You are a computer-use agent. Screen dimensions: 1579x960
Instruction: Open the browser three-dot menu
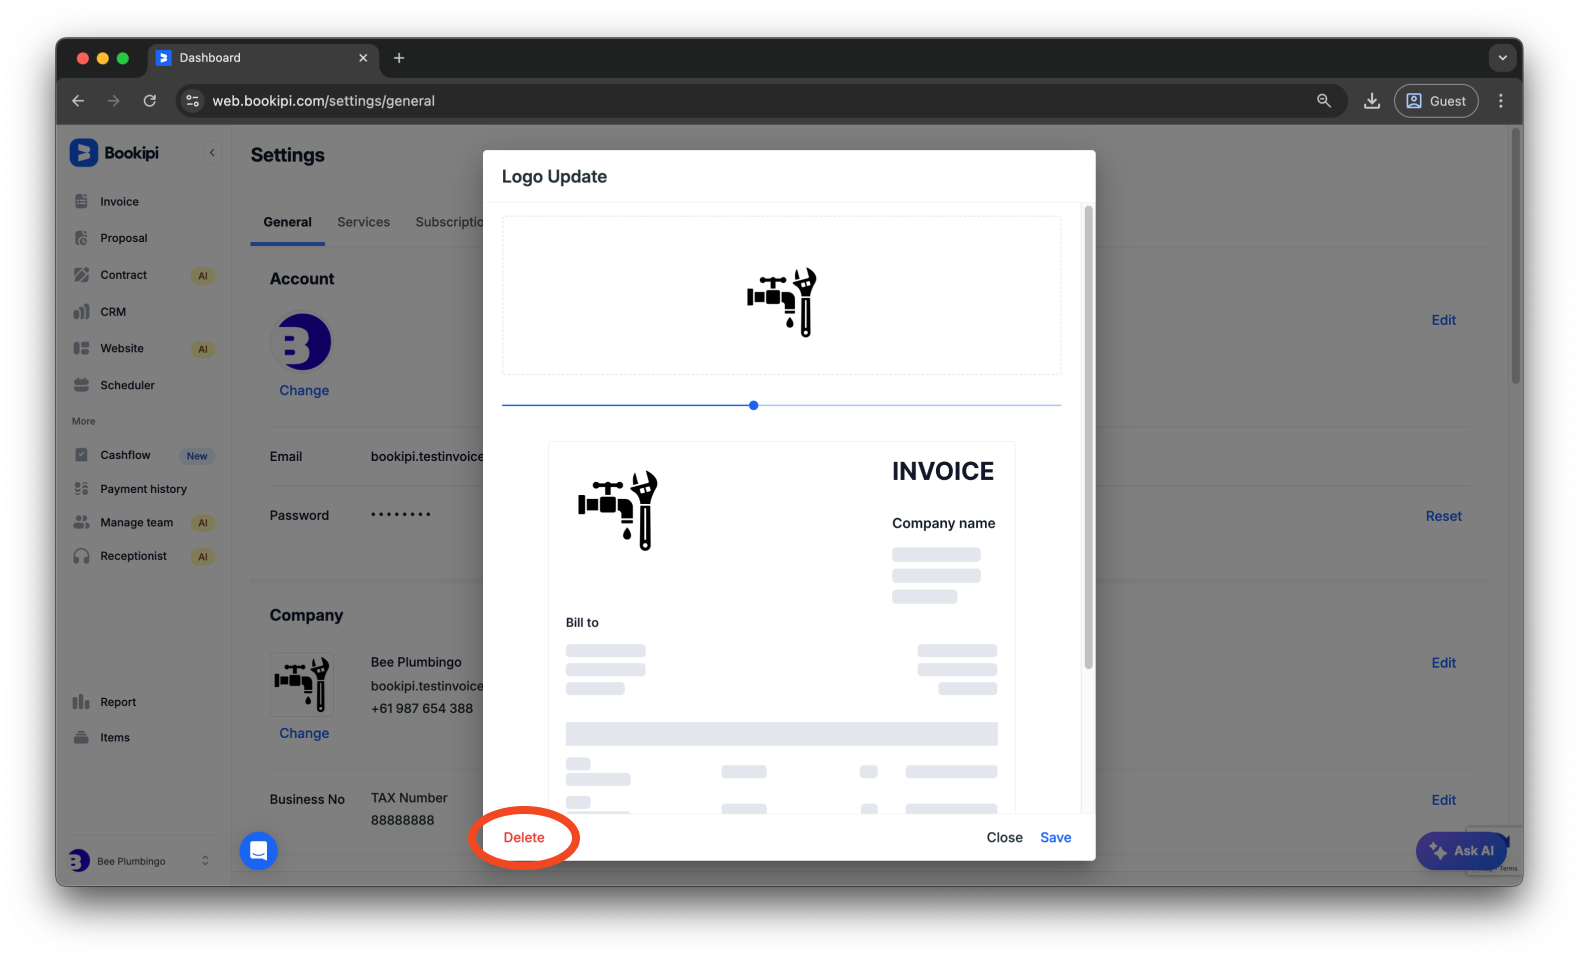[1500, 101]
